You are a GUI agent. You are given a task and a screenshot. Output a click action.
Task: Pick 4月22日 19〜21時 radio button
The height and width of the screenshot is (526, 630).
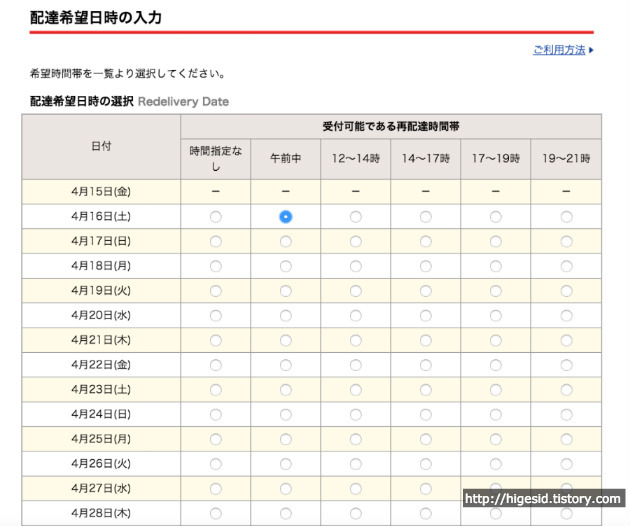[567, 365]
